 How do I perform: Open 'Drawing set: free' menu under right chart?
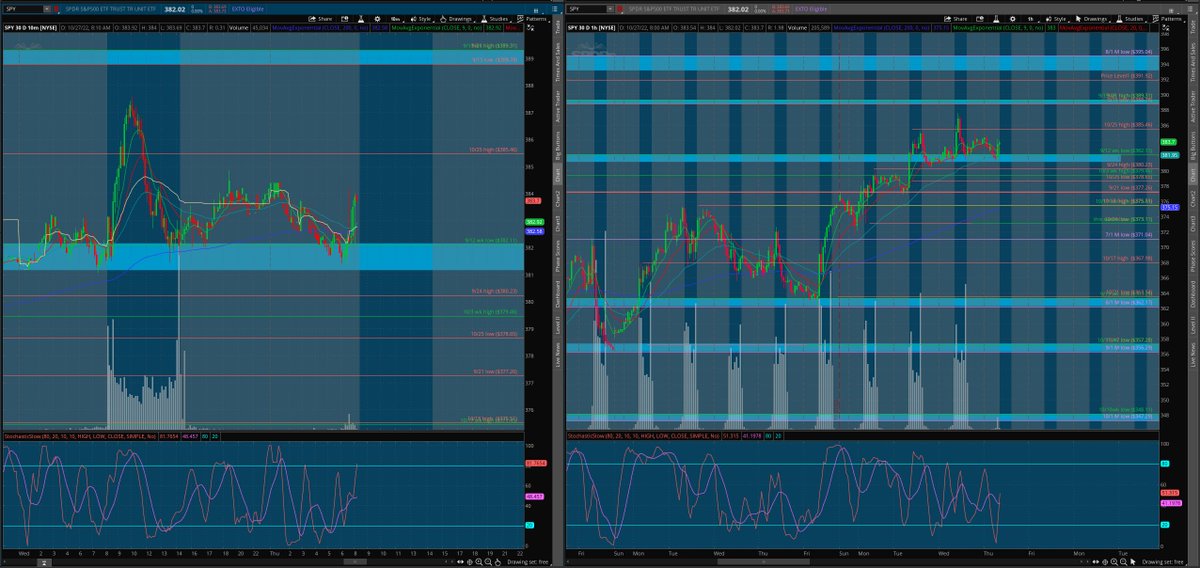(1164, 562)
